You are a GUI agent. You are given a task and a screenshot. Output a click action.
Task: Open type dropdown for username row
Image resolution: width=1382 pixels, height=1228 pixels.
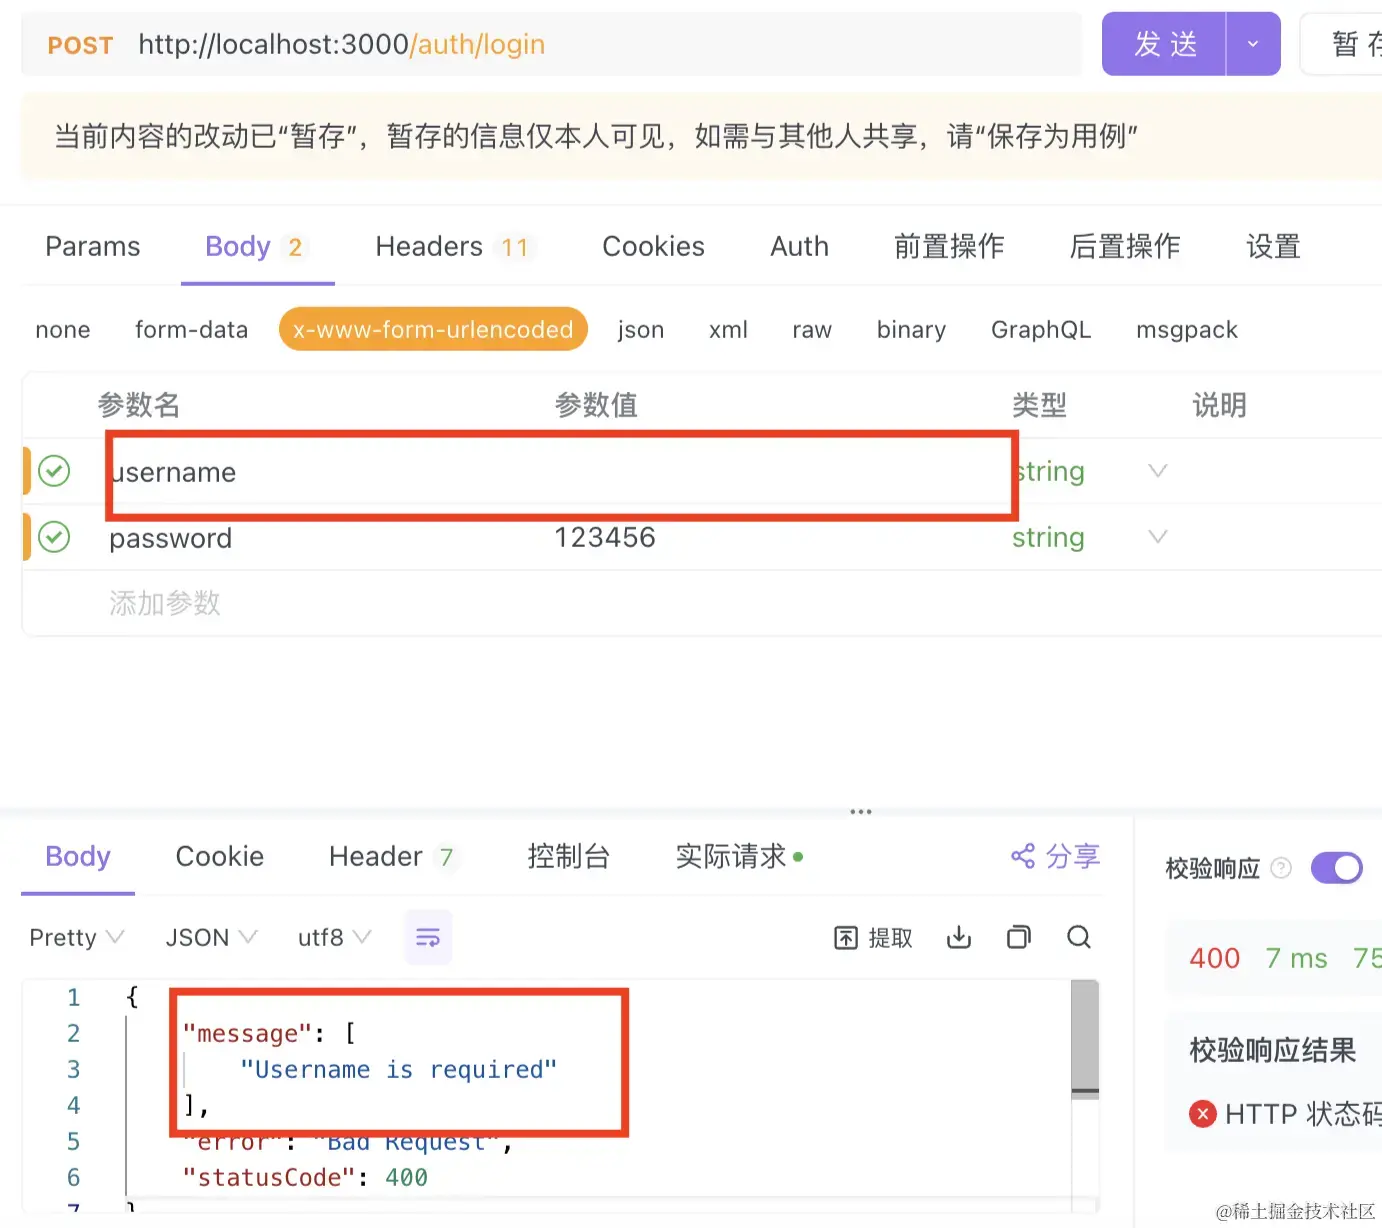[1158, 471]
